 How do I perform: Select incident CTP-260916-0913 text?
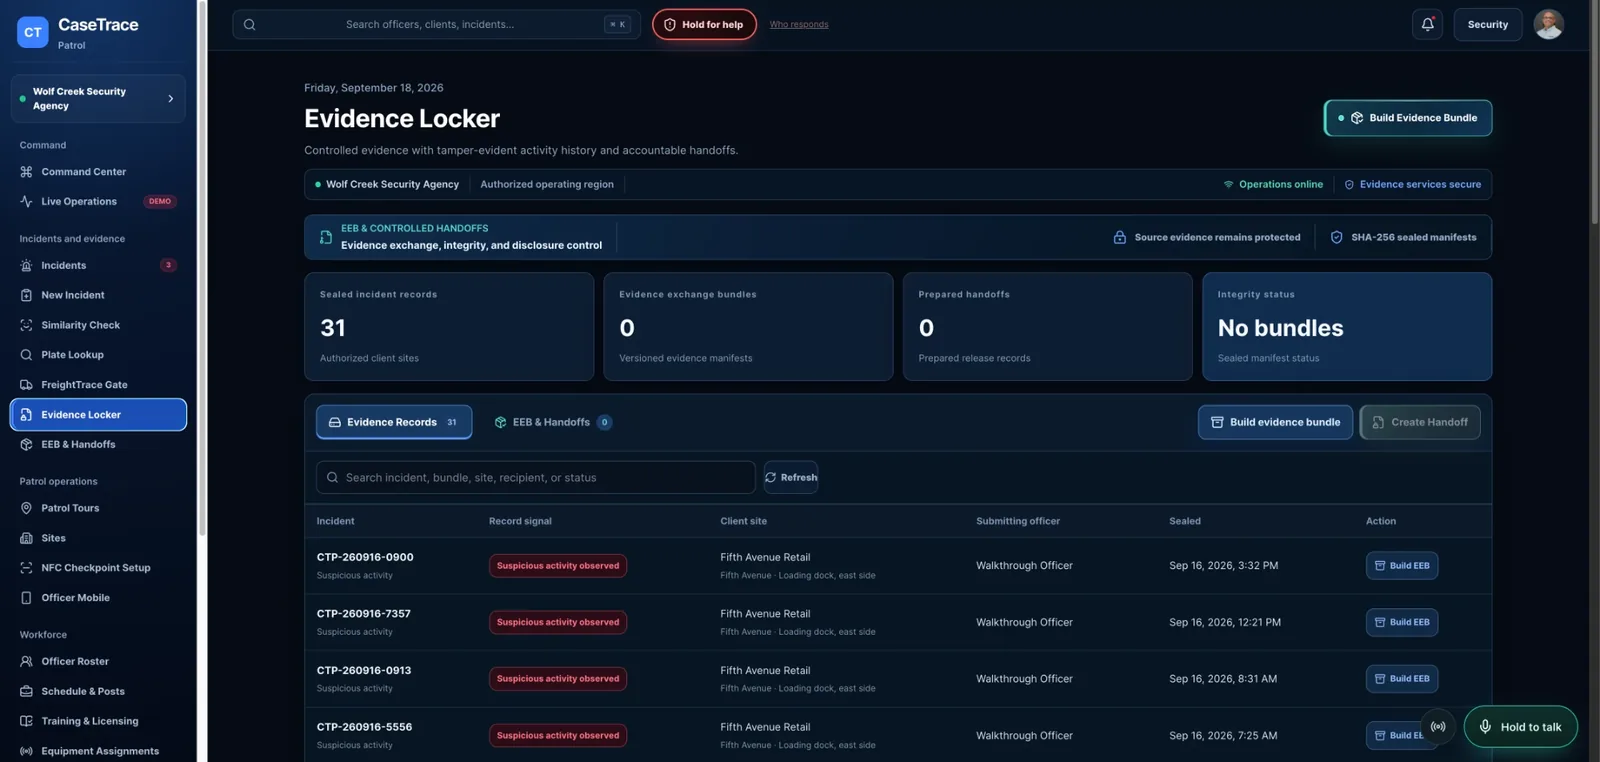tap(364, 670)
